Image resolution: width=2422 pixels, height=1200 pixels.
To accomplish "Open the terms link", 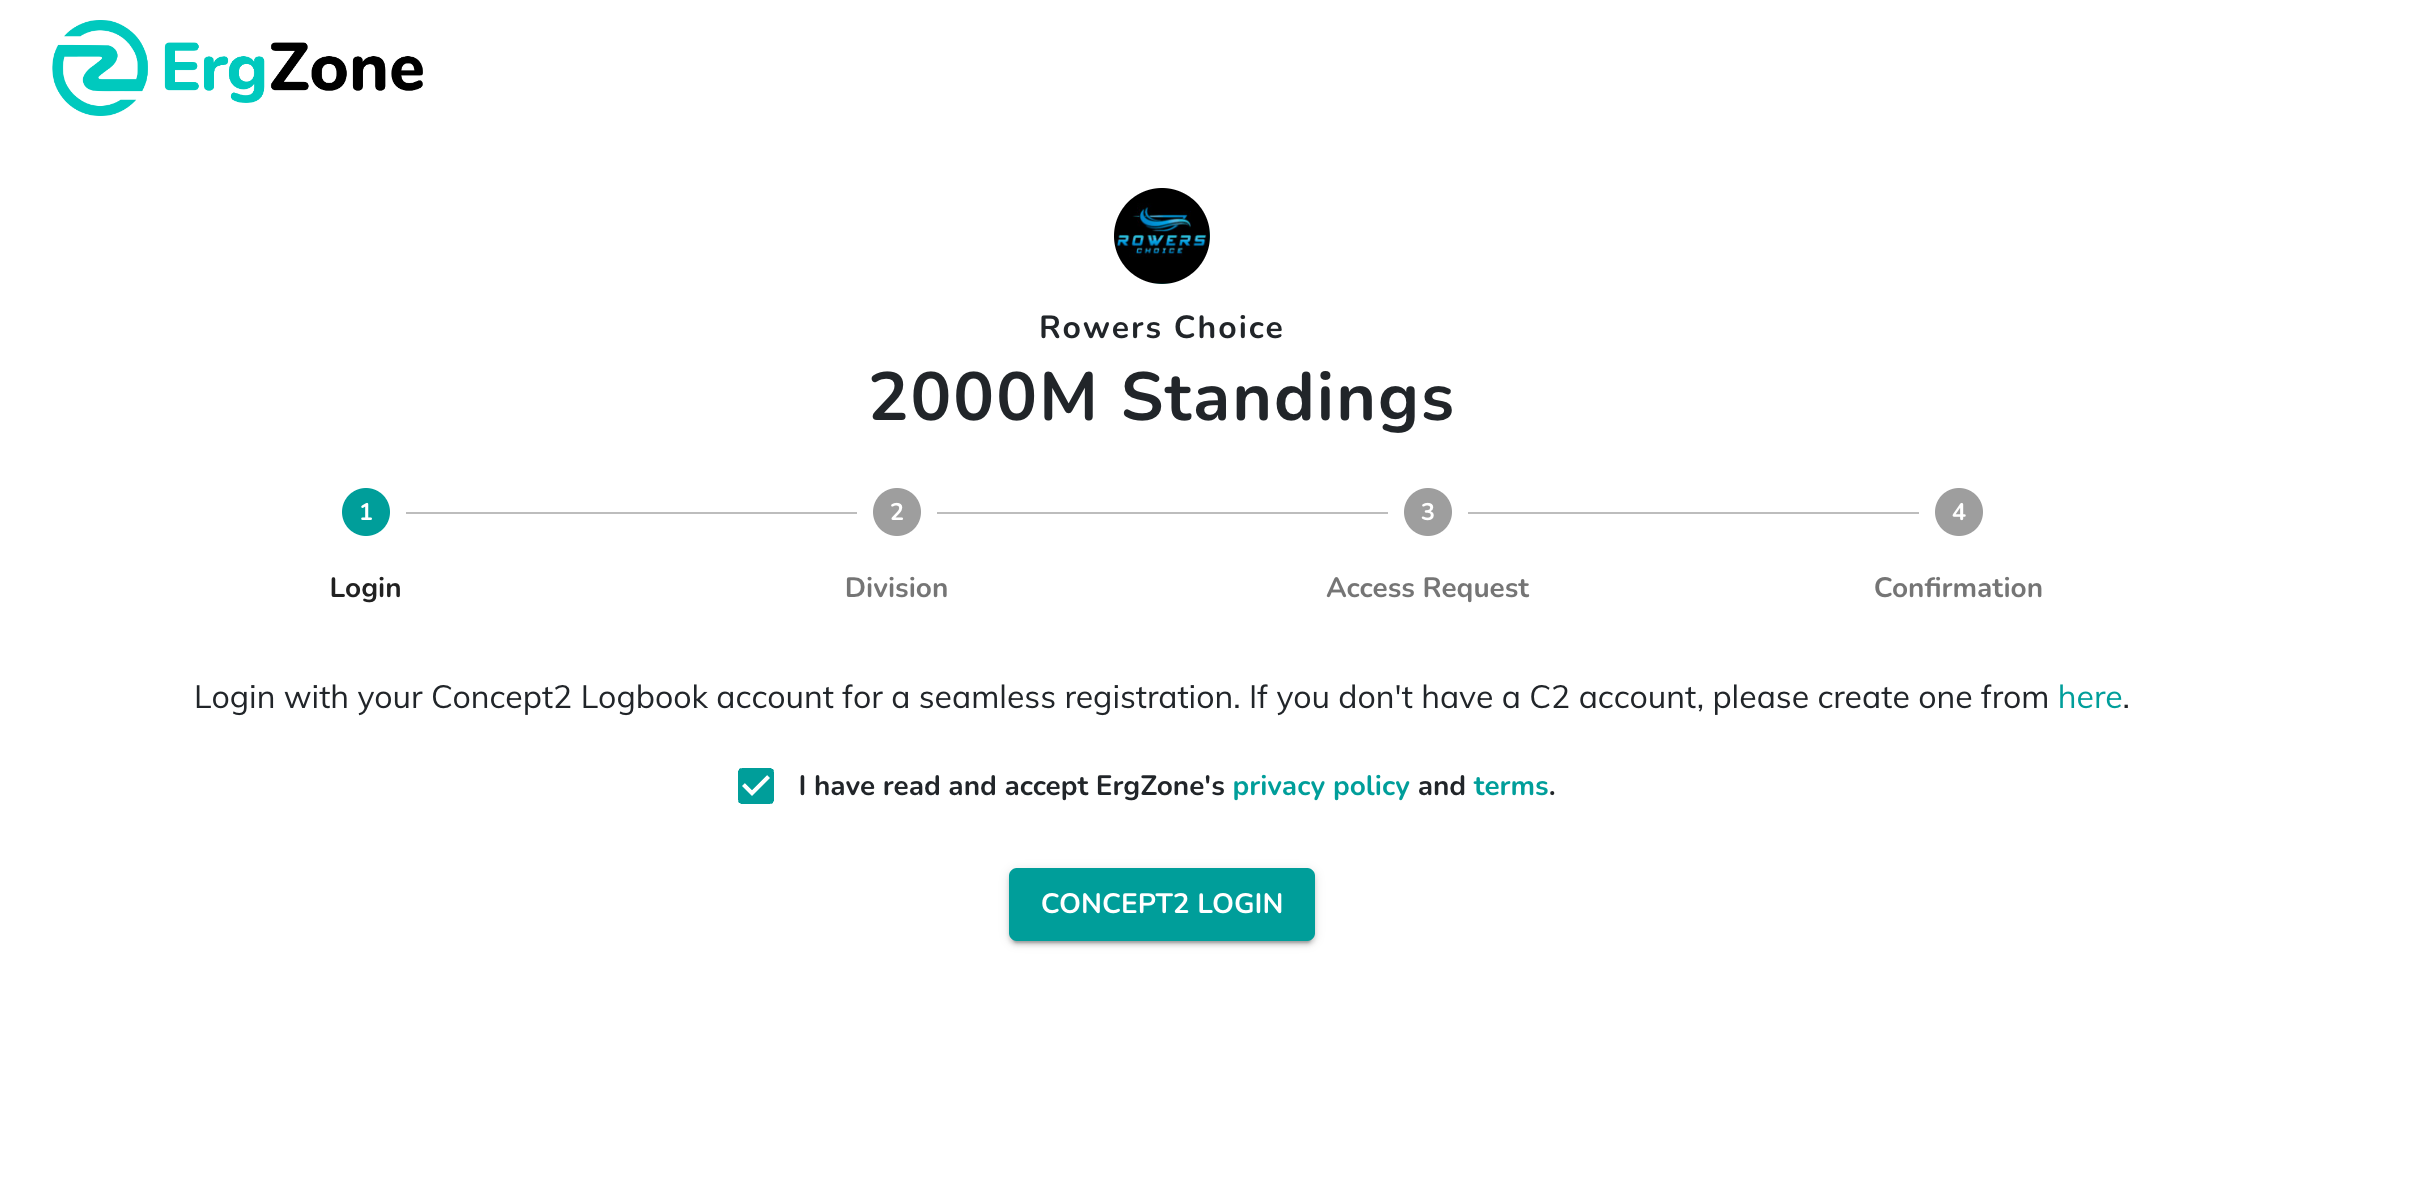I will click(x=1510, y=786).
